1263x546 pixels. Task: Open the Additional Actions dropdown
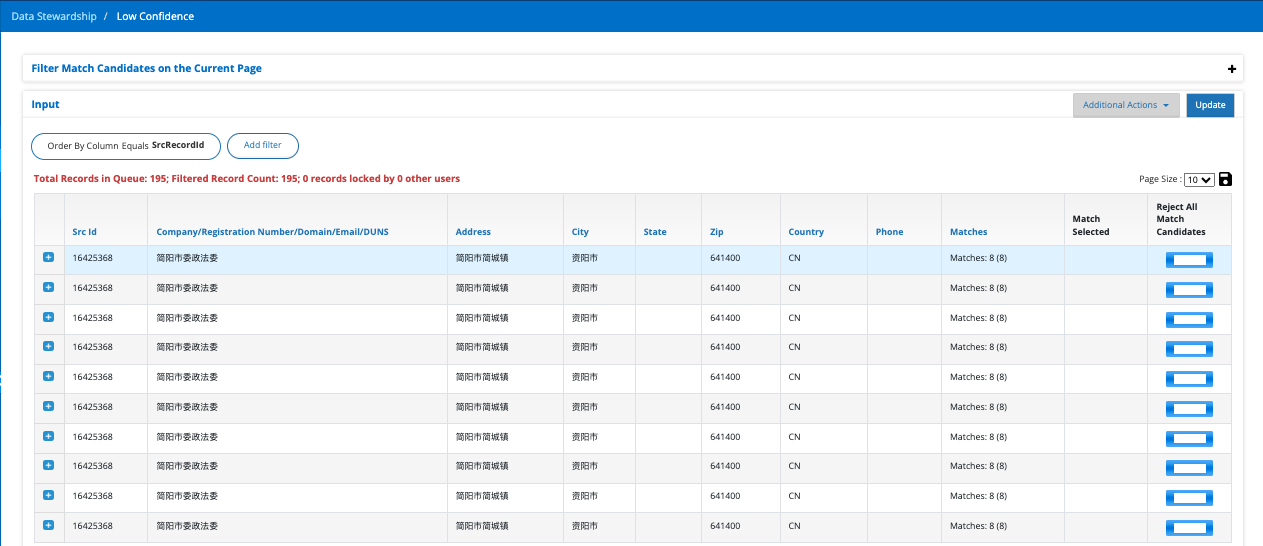pyautogui.click(x=1126, y=105)
